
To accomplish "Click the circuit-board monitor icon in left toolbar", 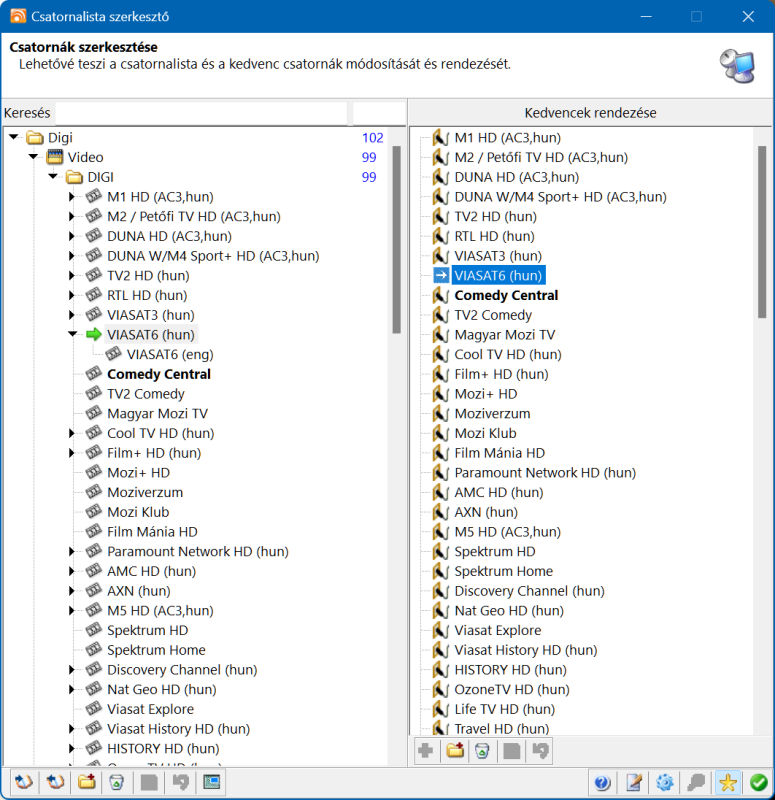I will pos(211,782).
